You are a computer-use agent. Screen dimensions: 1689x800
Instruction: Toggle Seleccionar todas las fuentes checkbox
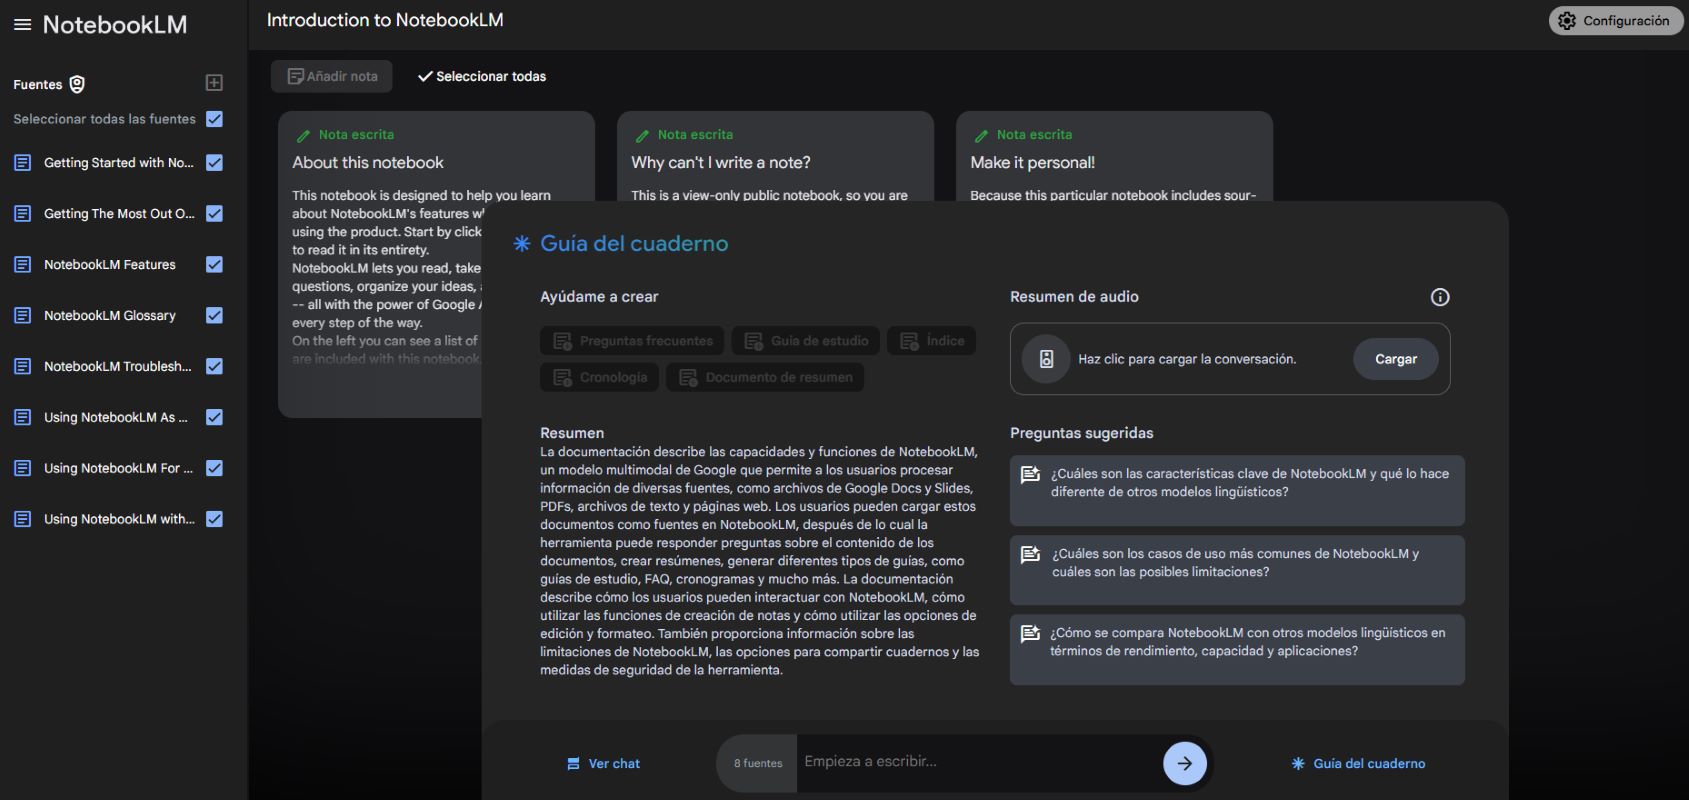click(x=214, y=119)
